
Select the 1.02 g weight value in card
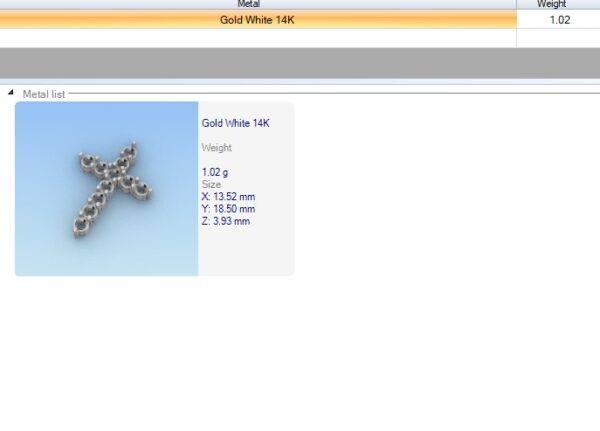pyautogui.click(x=215, y=172)
